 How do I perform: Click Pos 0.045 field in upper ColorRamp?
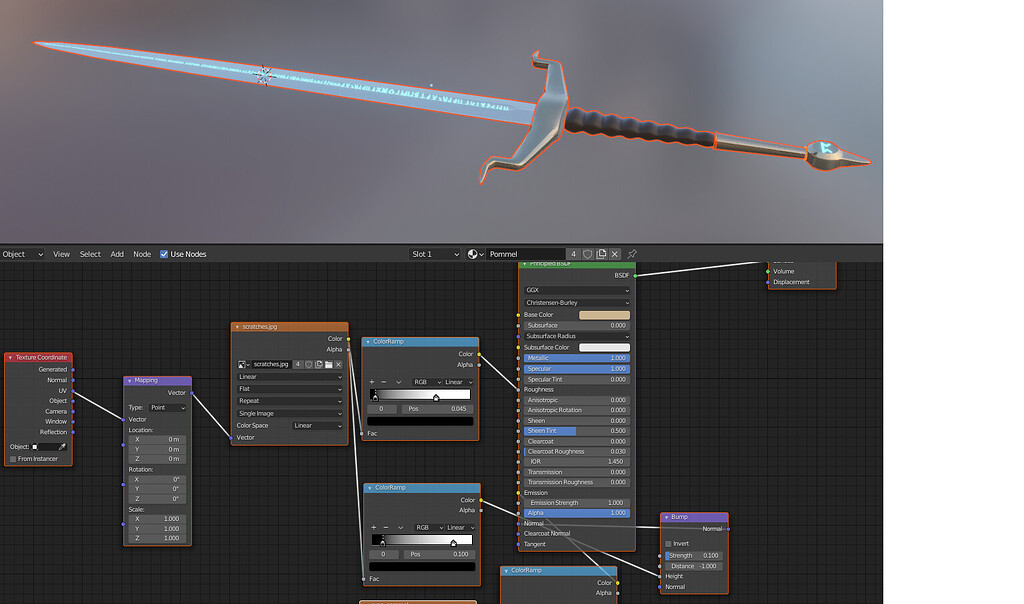pos(438,409)
